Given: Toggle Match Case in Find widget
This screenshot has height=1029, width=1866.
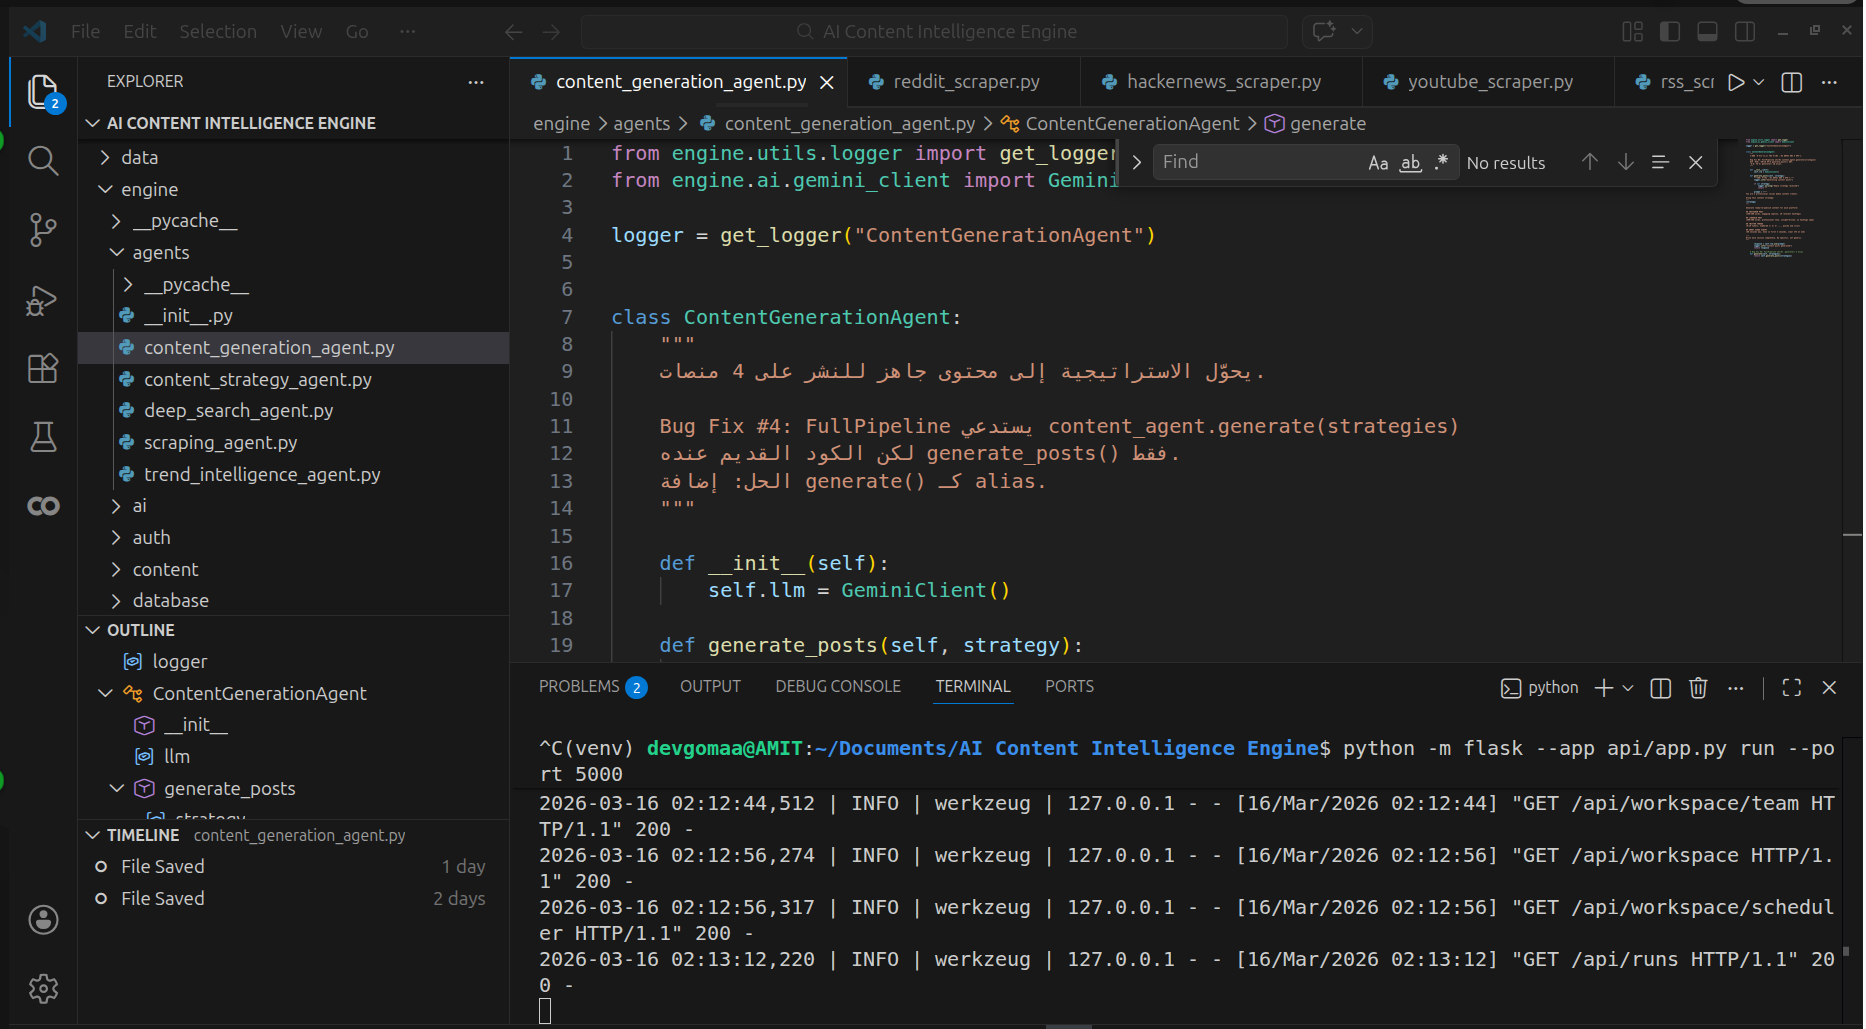Looking at the screenshot, I should point(1378,163).
